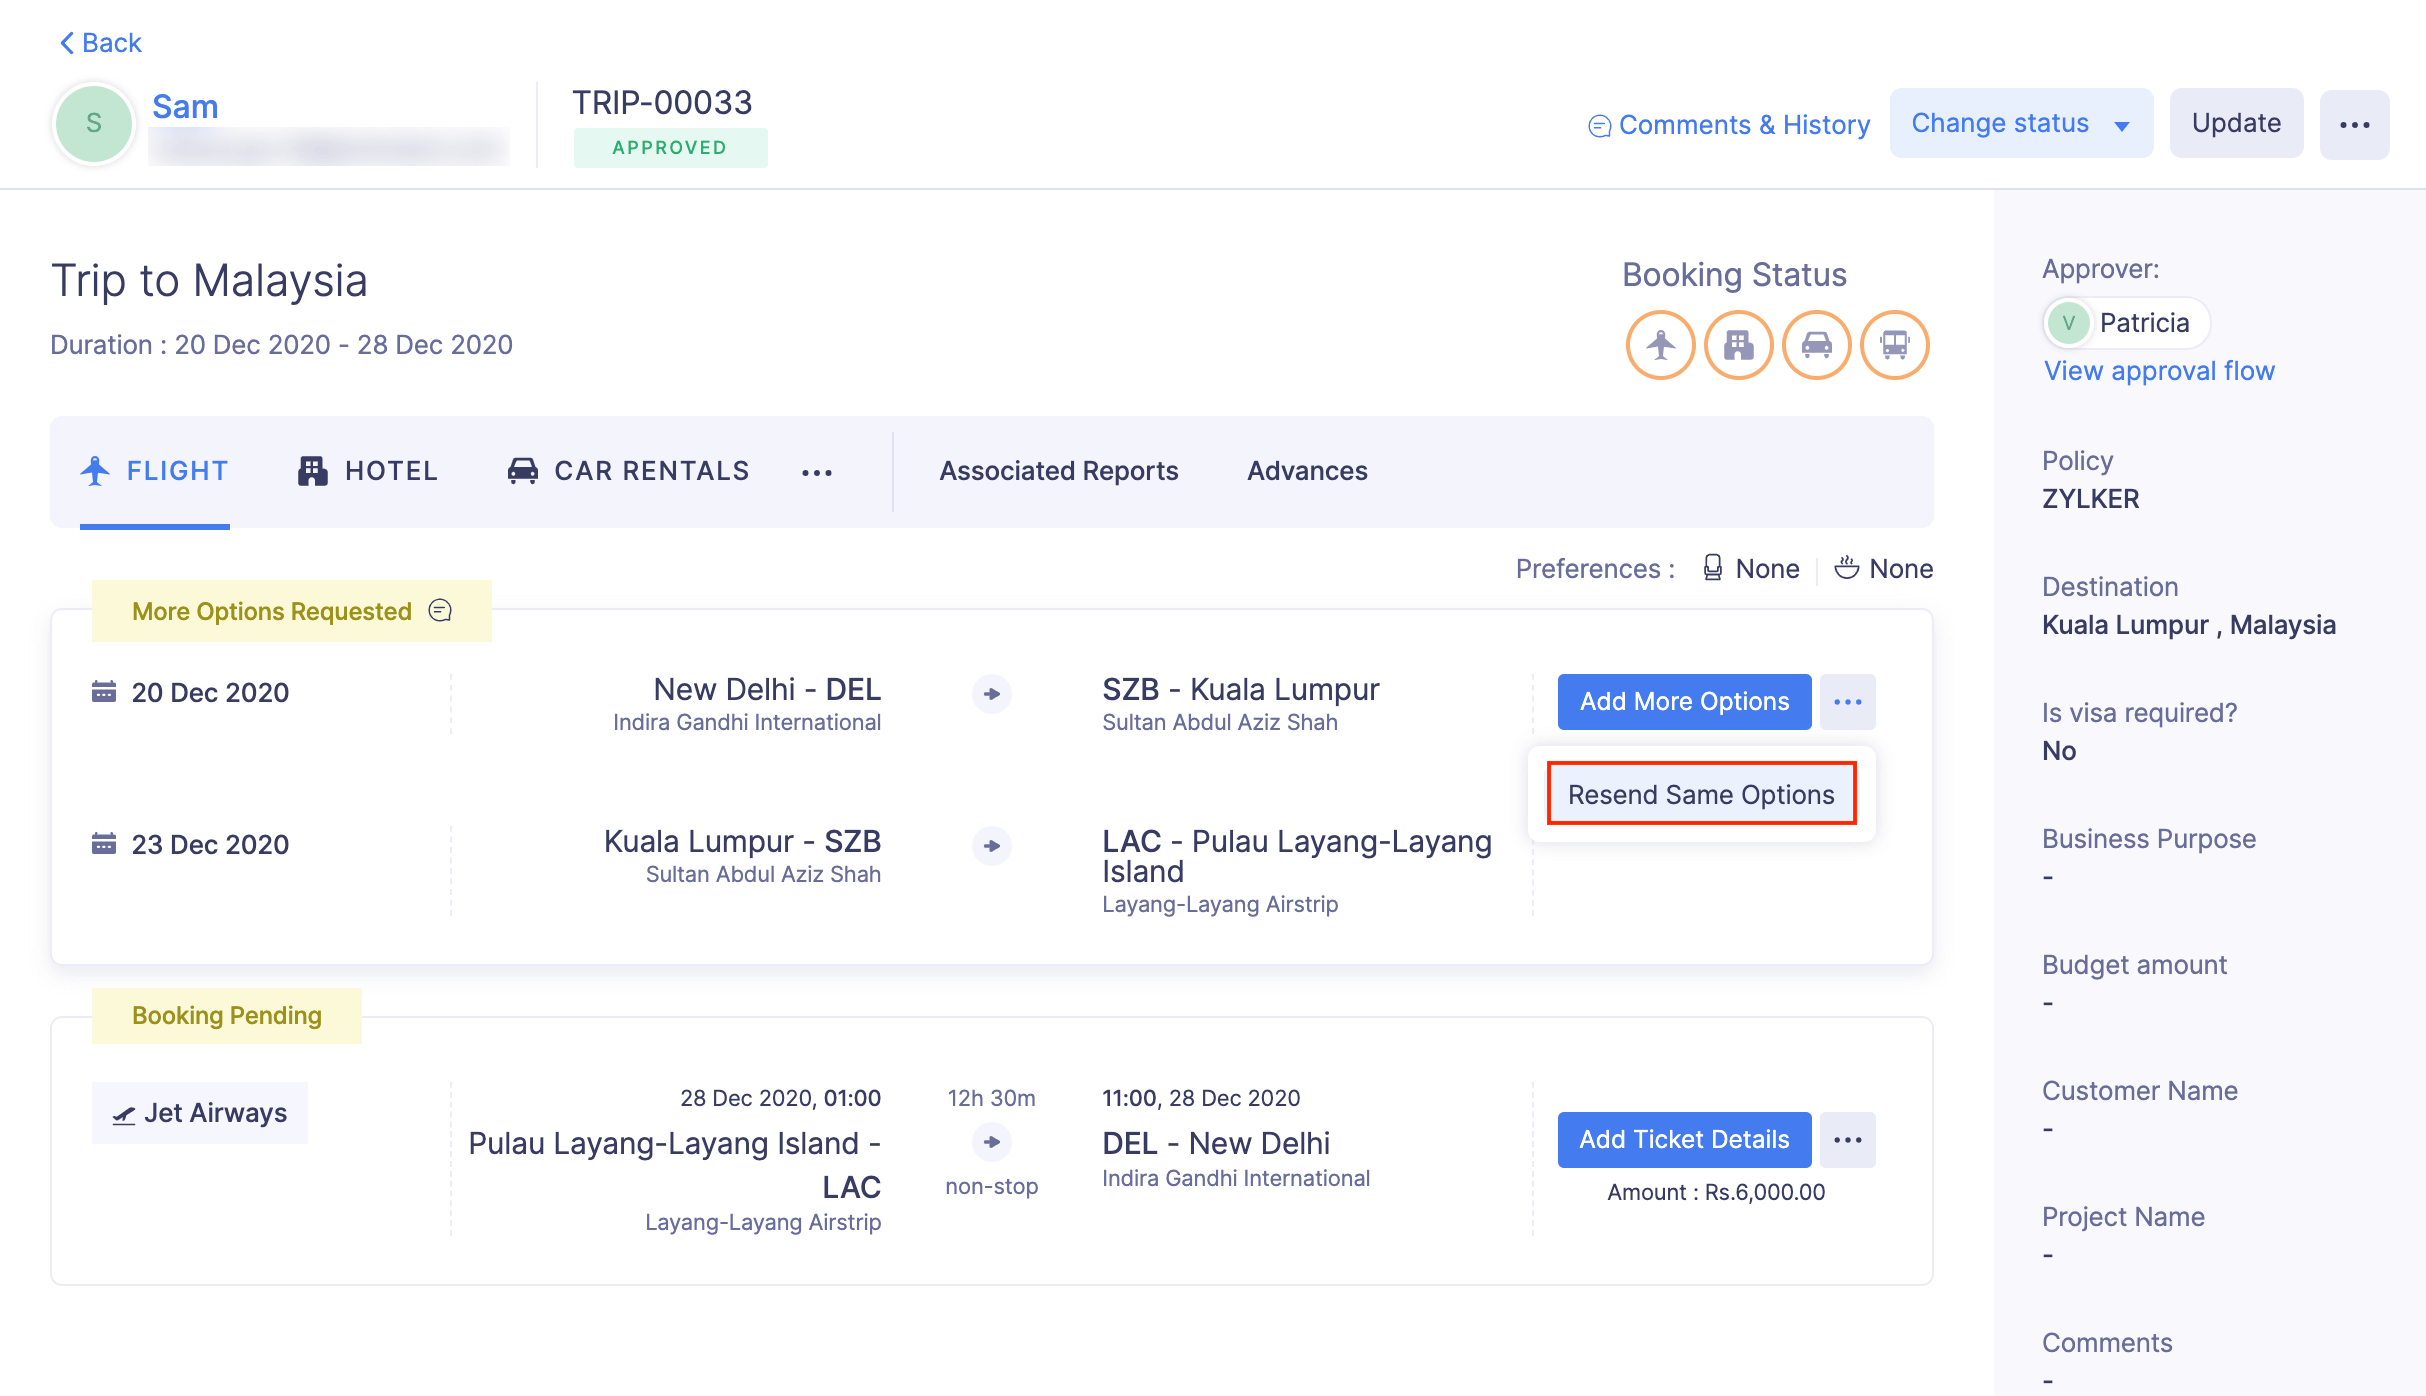Open View approval flow link
This screenshot has height=1396, width=2426.
click(x=2159, y=371)
